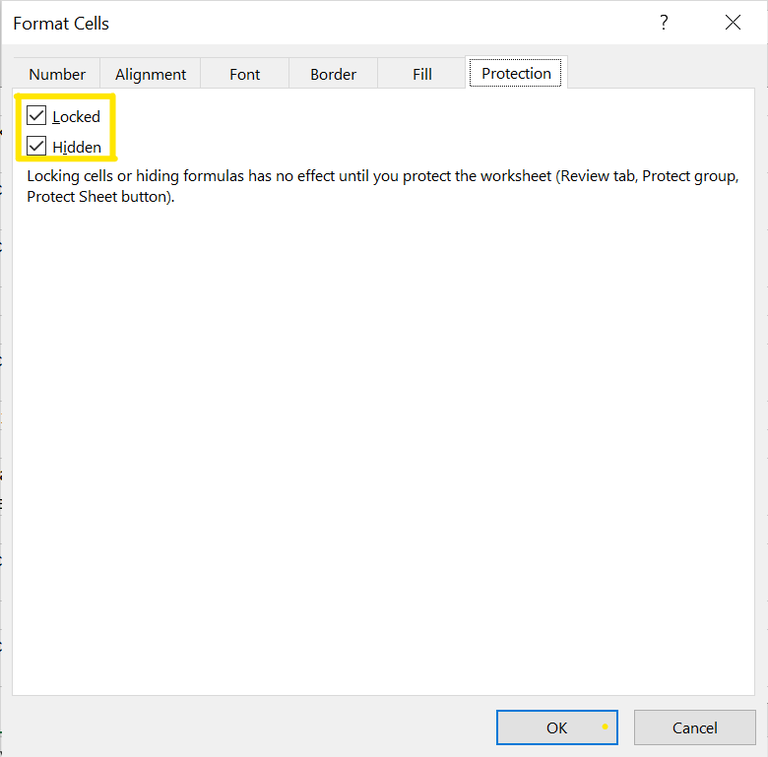Click the empty title bar area
This screenshot has height=757, width=768.
tap(380, 23)
